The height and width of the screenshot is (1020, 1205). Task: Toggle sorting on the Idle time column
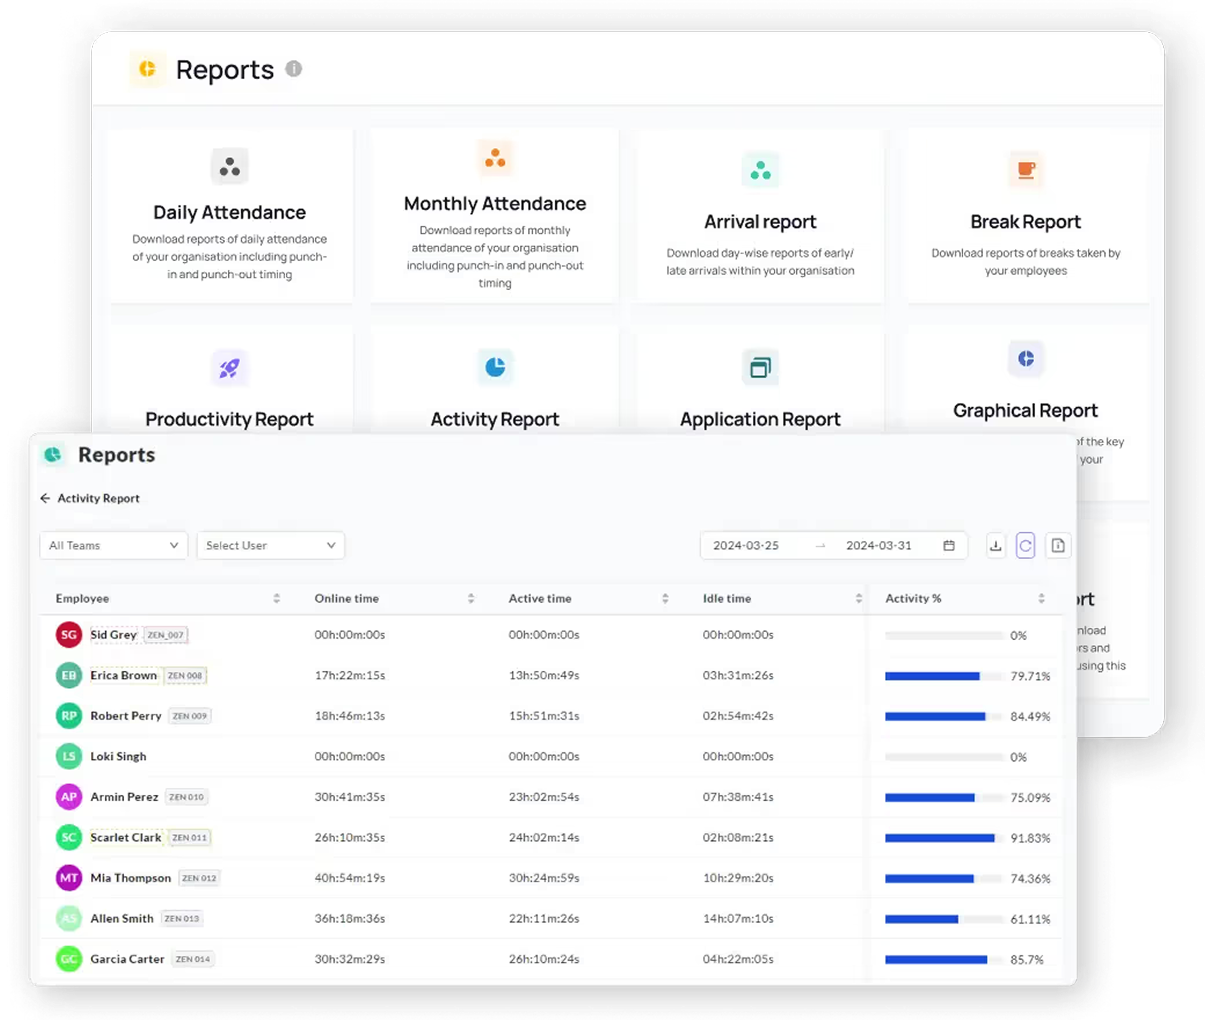tap(858, 598)
